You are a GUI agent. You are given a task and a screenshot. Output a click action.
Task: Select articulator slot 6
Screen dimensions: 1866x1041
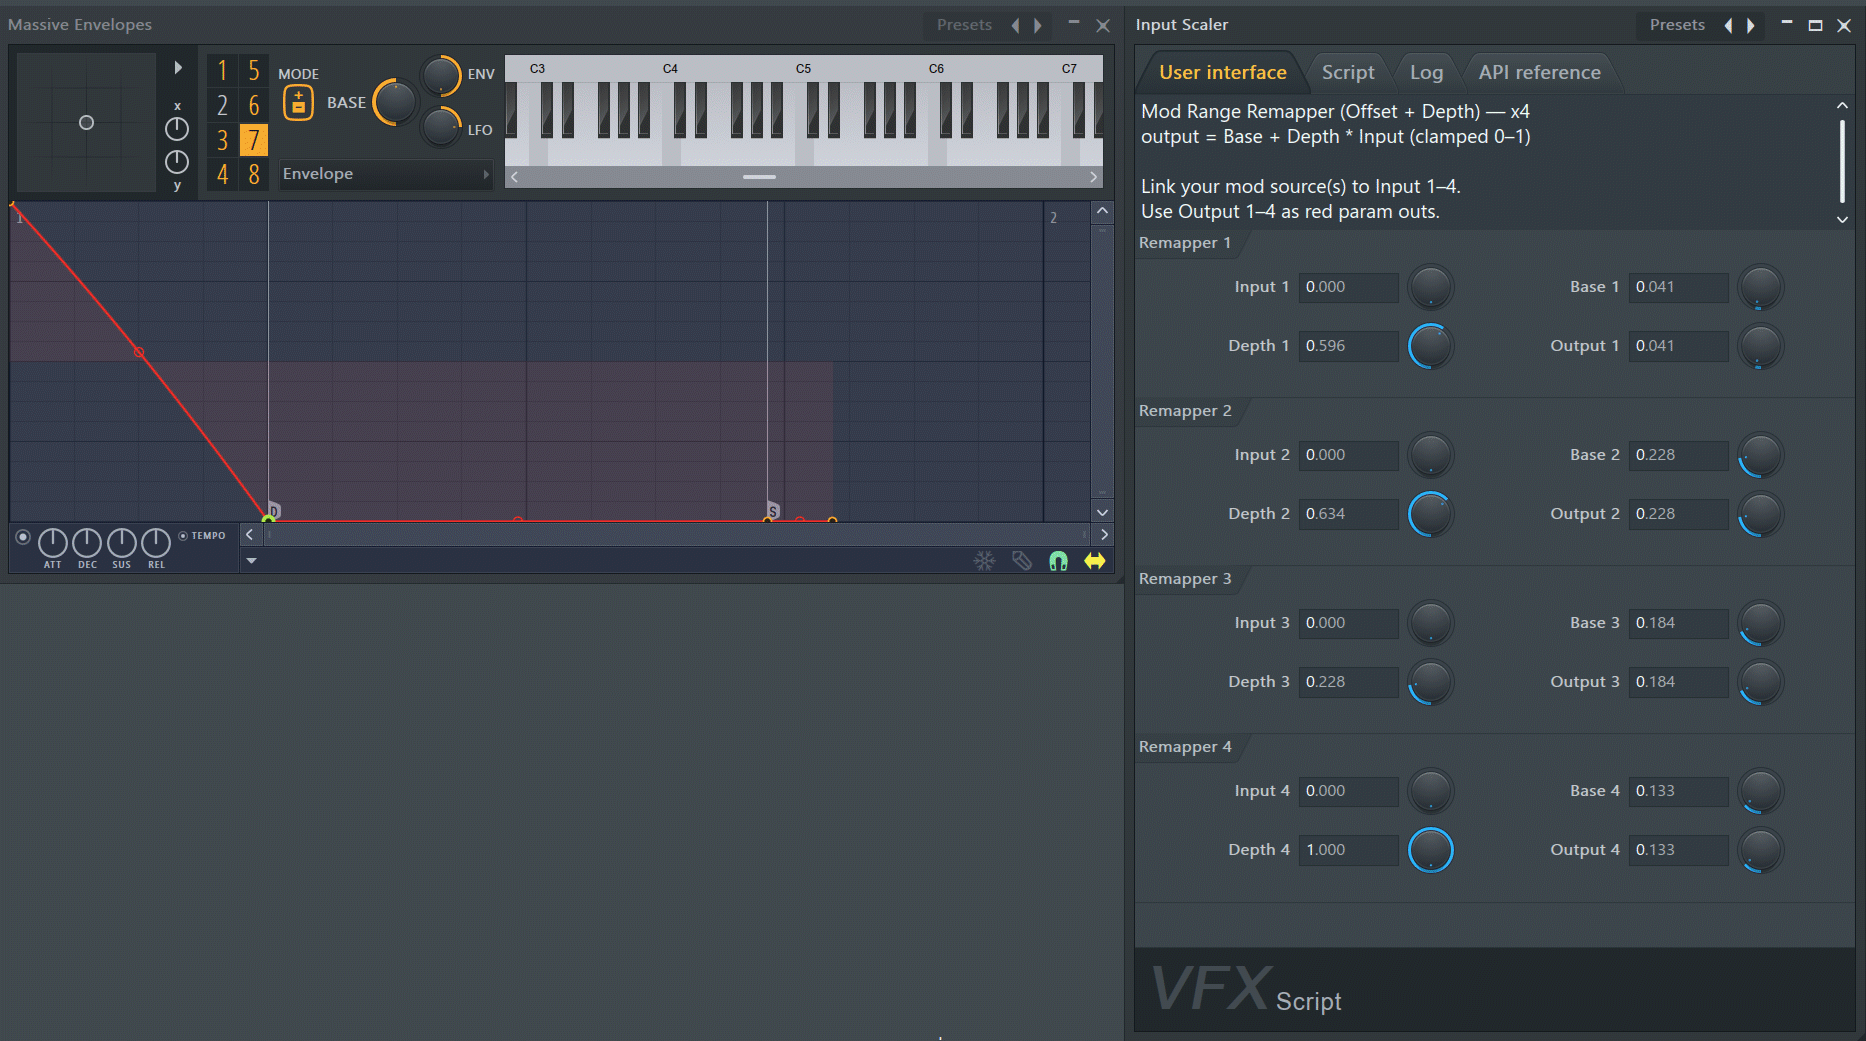pos(254,105)
